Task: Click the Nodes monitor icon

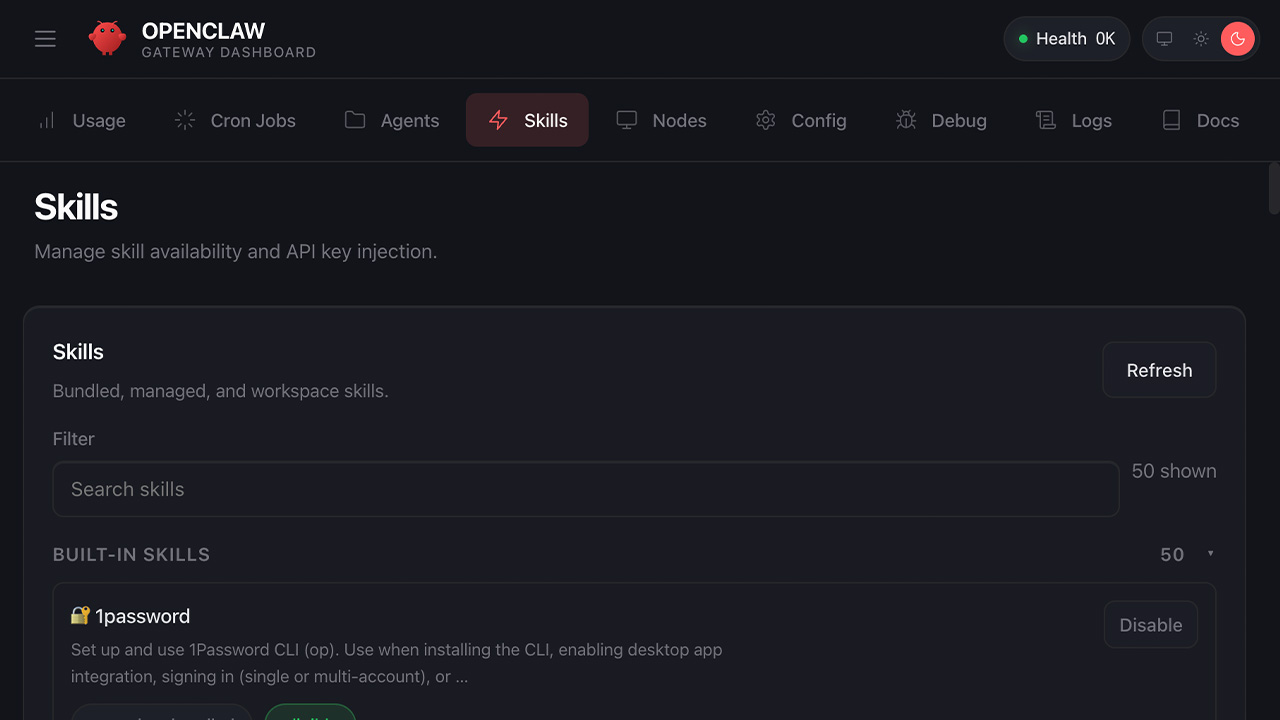Action: click(x=627, y=121)
